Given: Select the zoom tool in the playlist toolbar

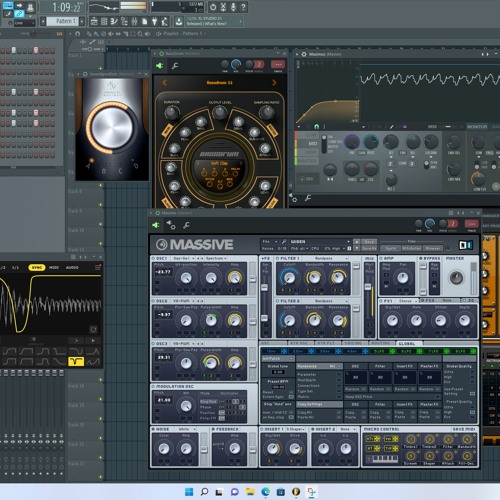Looking at the screenshot, I should pos(140,34).
